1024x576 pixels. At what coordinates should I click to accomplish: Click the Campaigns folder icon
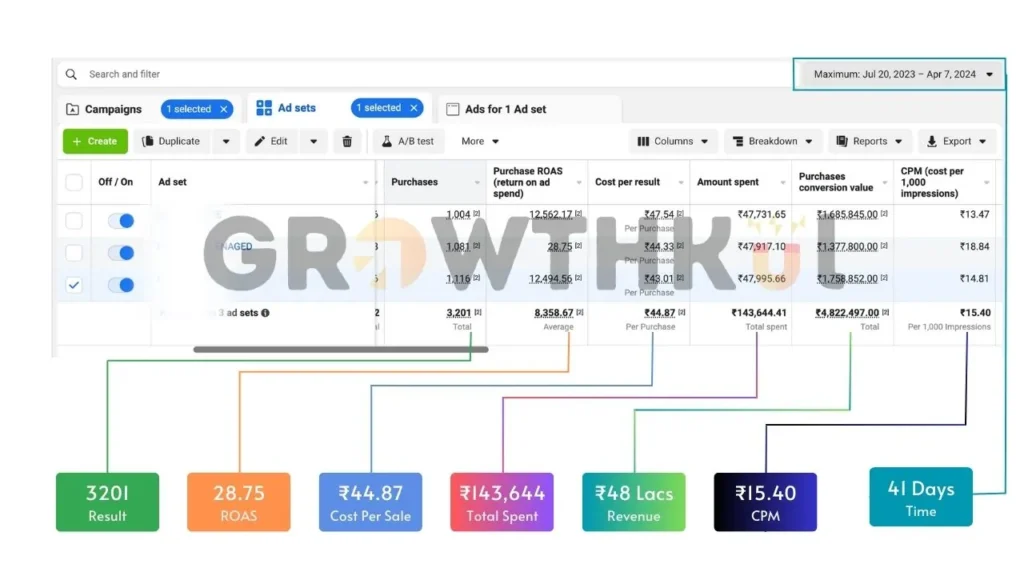tap(72, 109)
